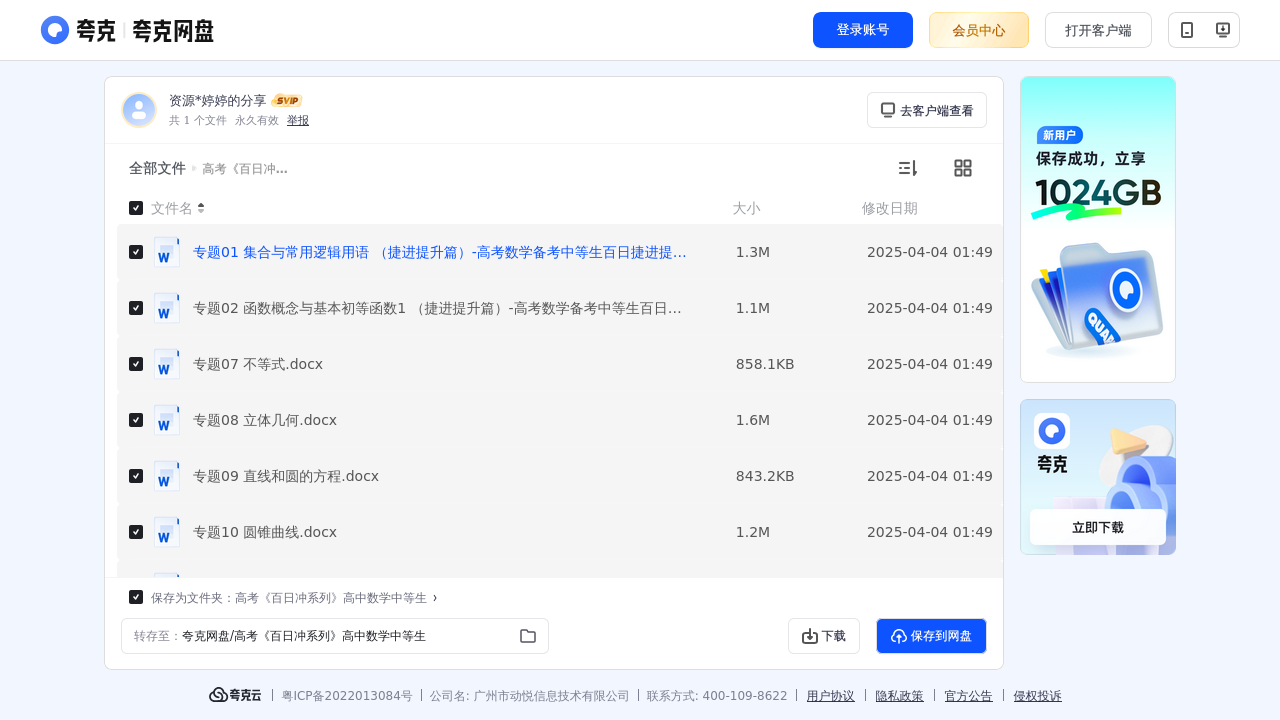The image size is (1280, 720).
Task: Open file 专题02 函数概念与基本初等函数1
Action: 438,308
